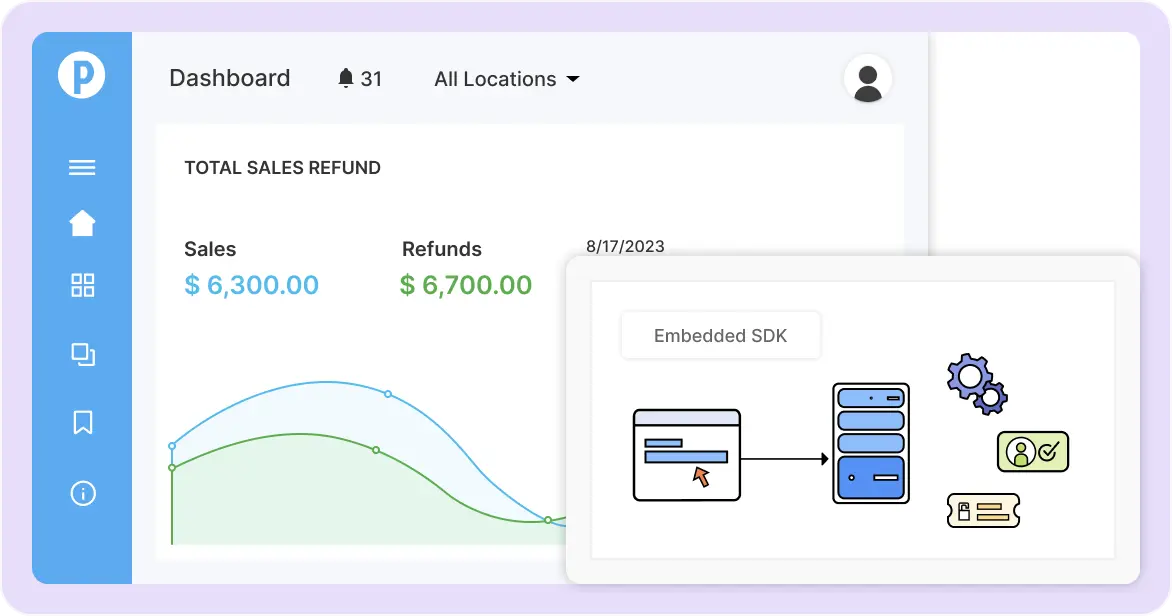Expand the All Locations dropdown
The height and width of the screenshot is (616, 1172).
click(494, 79)
